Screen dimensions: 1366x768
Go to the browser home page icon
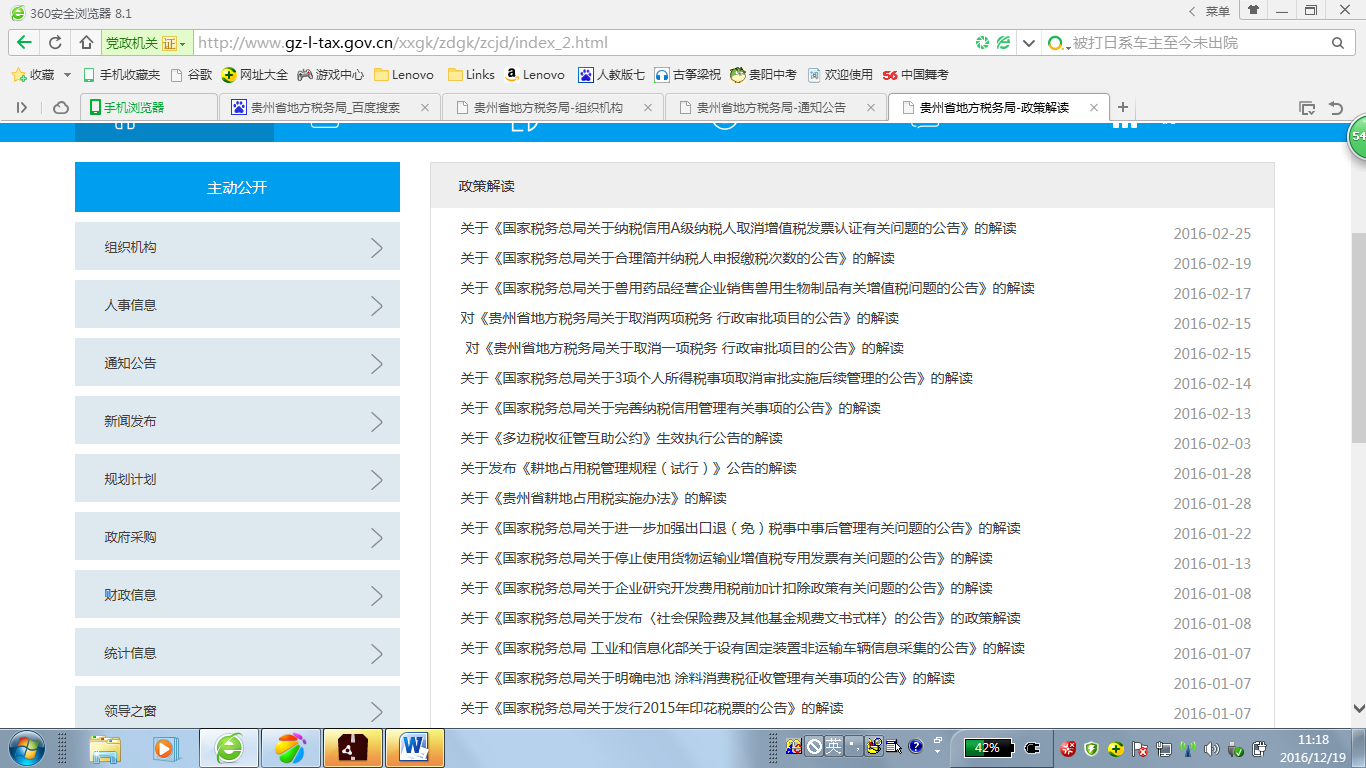[86, 43]
